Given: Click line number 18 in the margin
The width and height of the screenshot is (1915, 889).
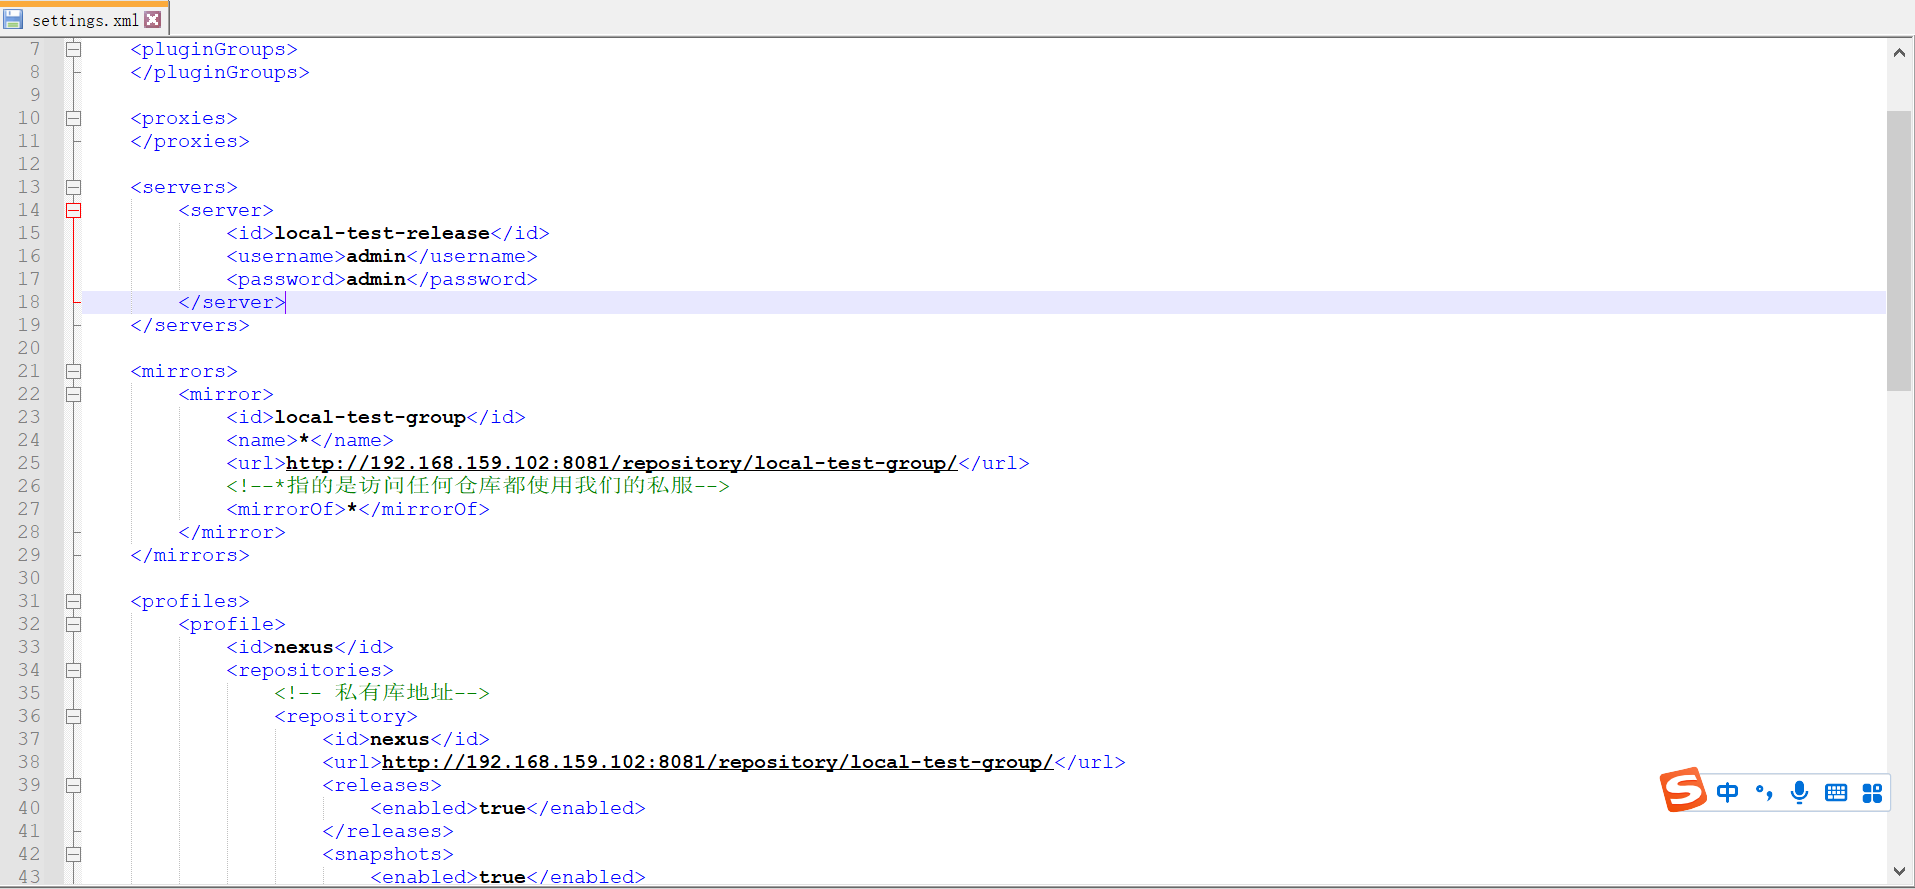Looking at the screenshot, I should tap(29, 302).
